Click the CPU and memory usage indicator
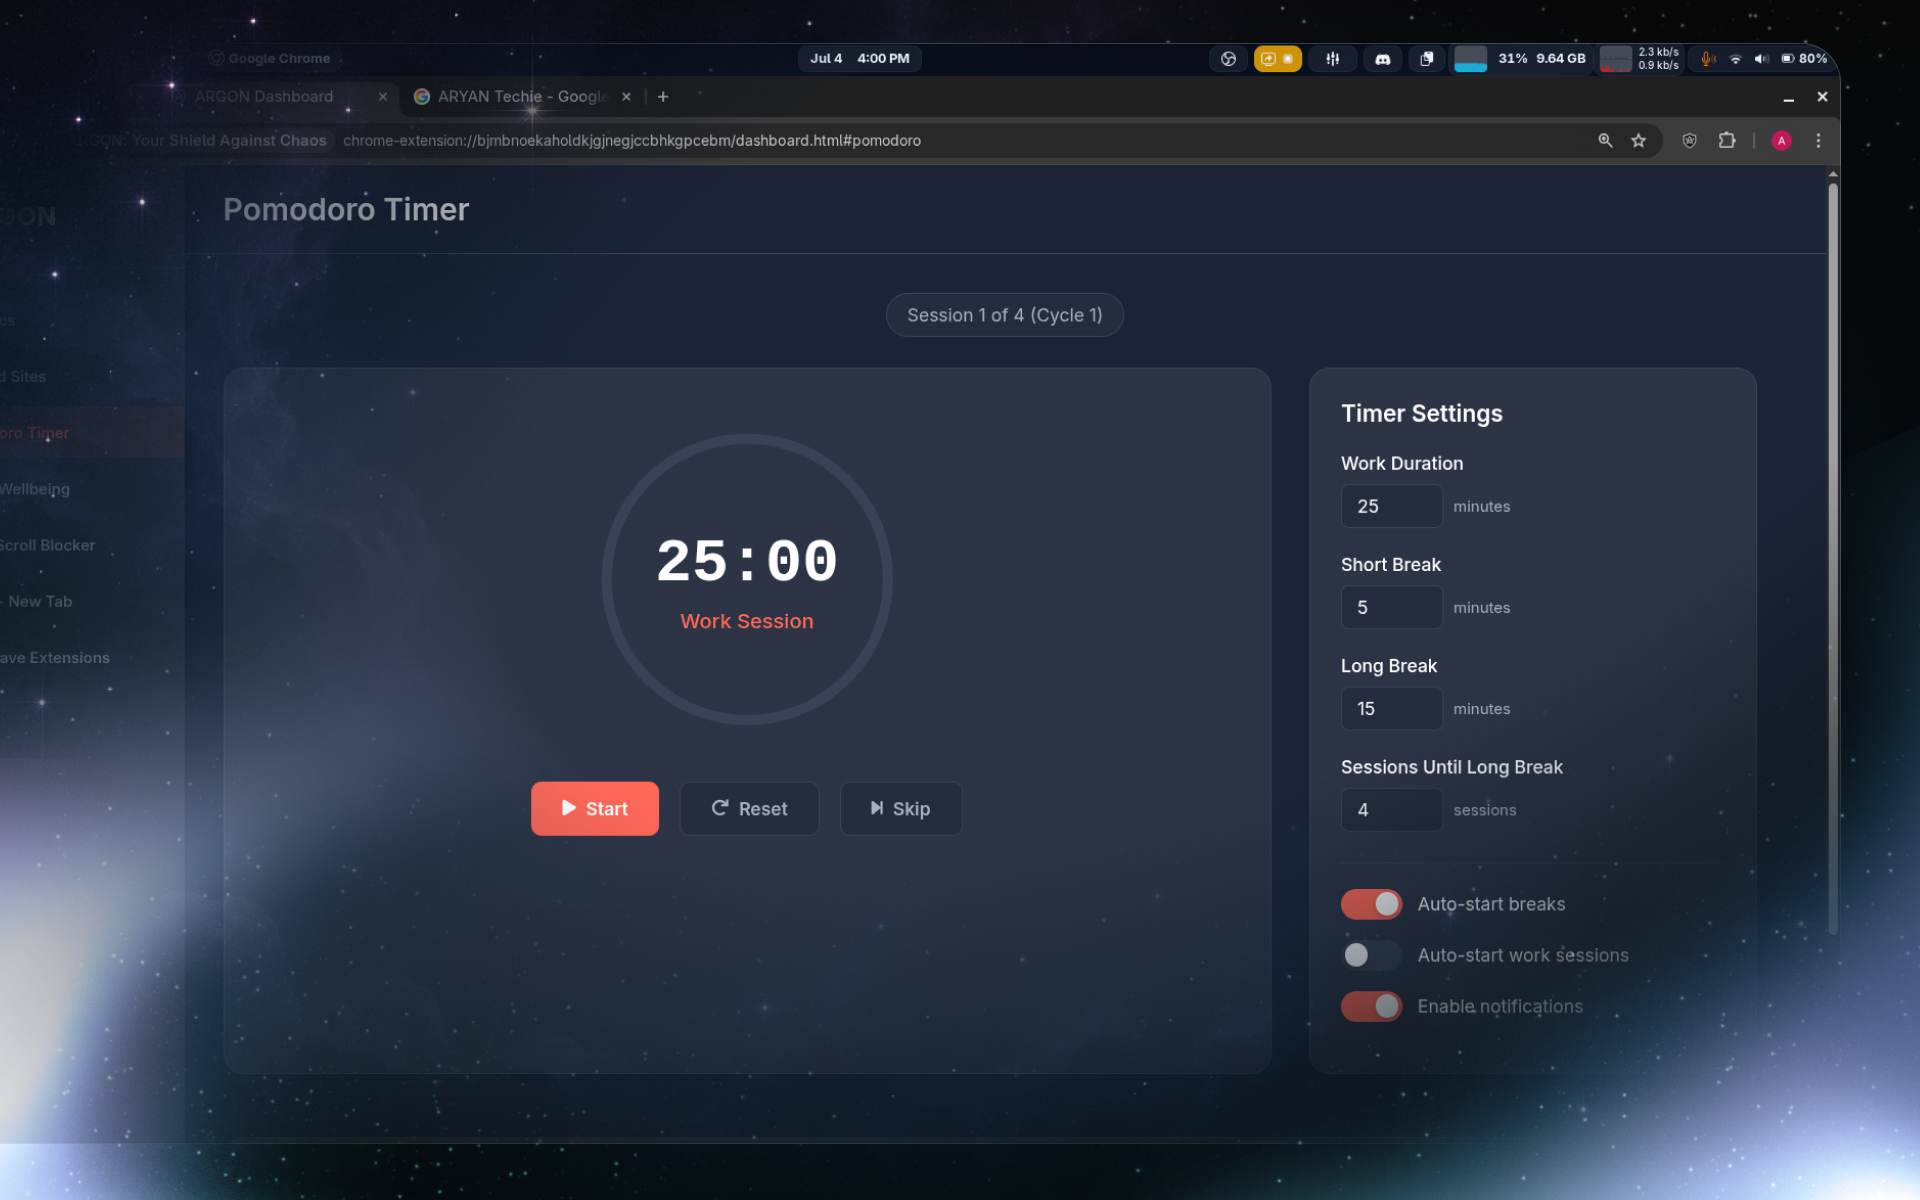This screenshot has width=1920, height=1200. click(x=1520, y=59)
